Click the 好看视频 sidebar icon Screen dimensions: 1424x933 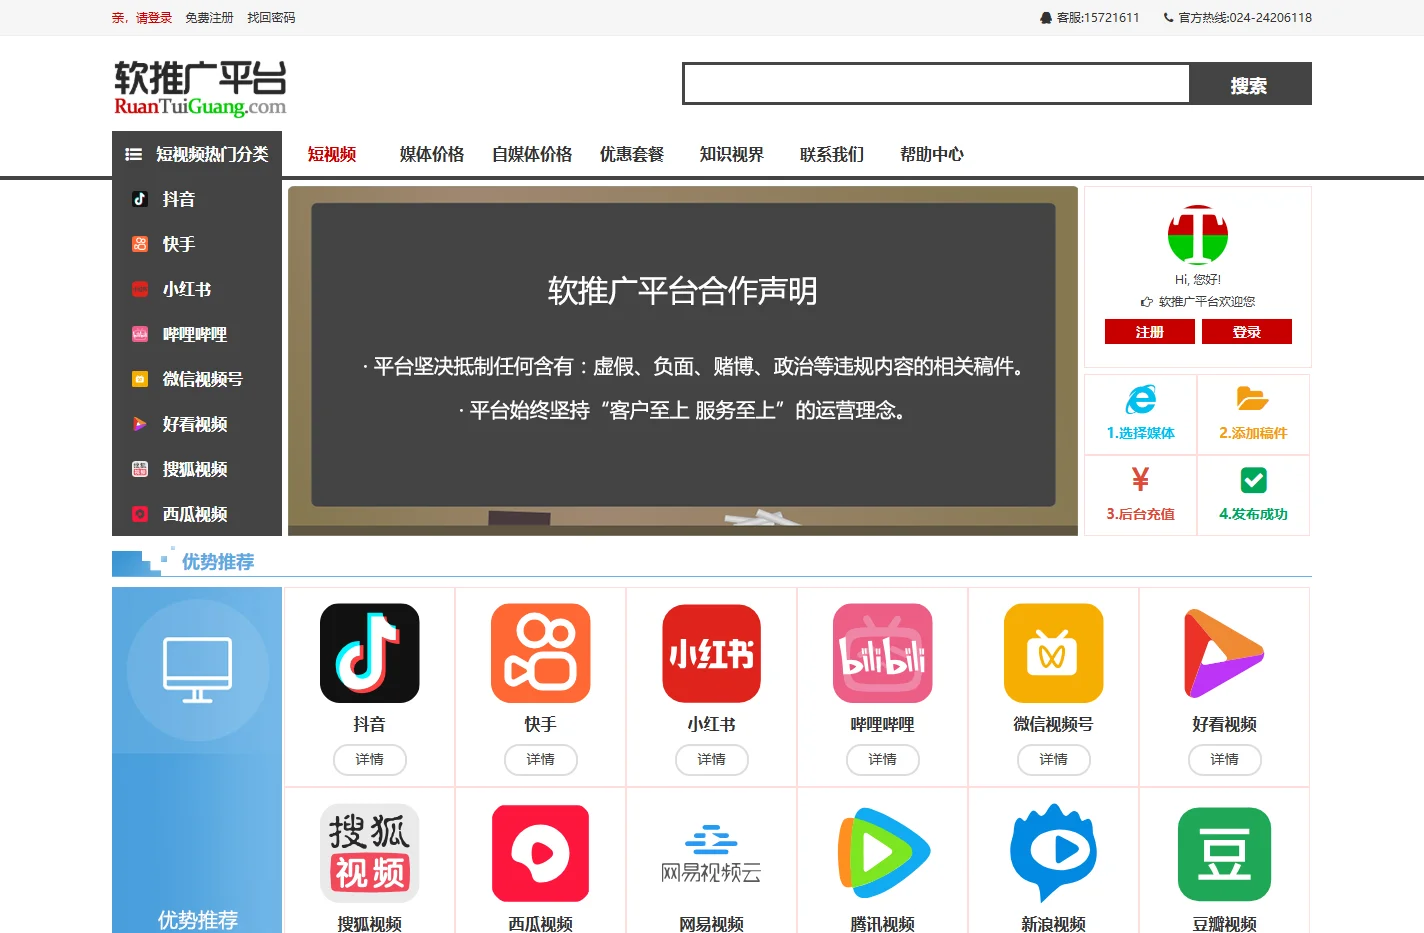tap(140, 424)
